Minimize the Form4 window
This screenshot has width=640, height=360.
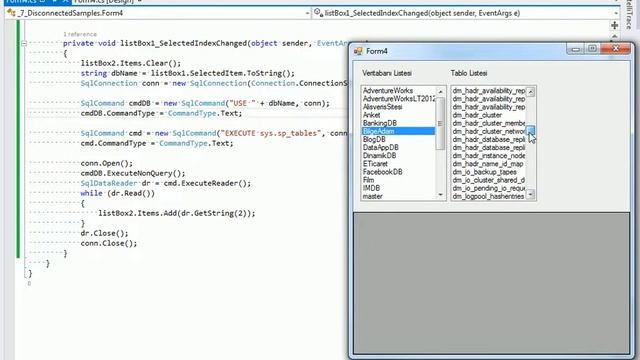click(576, 49)
